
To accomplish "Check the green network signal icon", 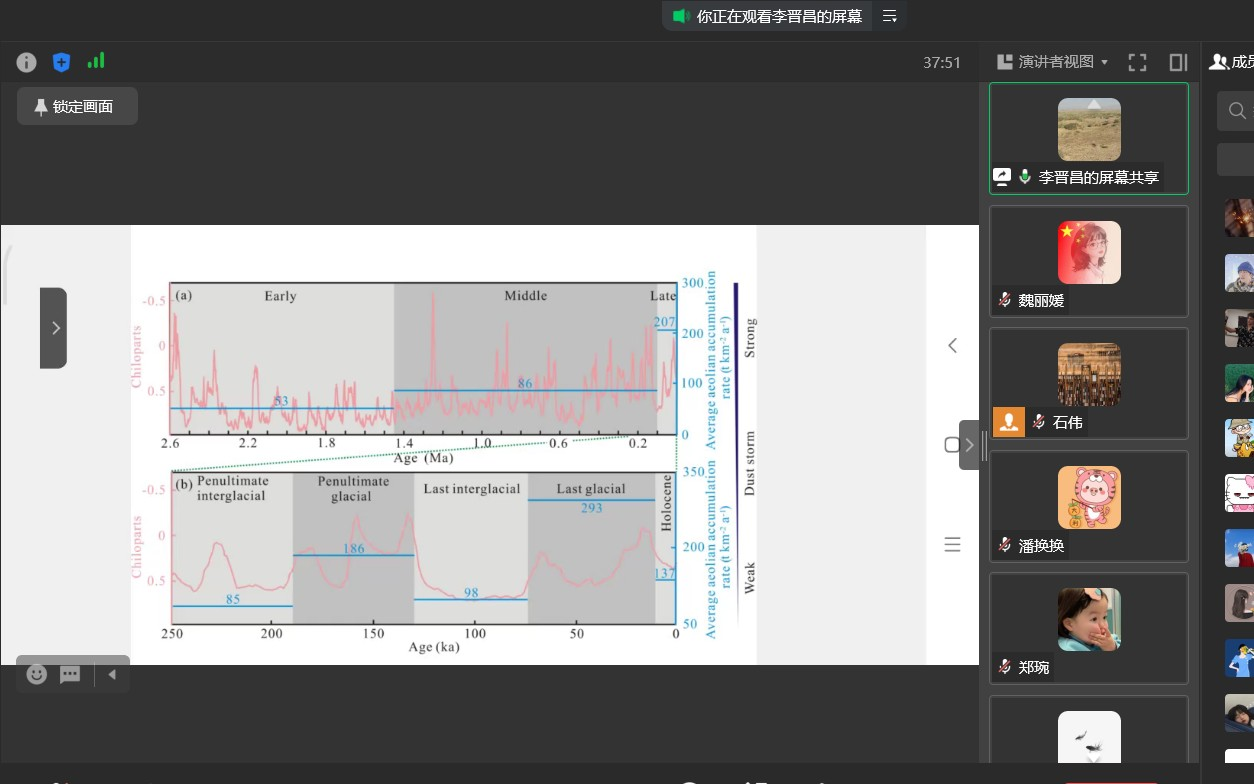I will [x=96, y=61].
